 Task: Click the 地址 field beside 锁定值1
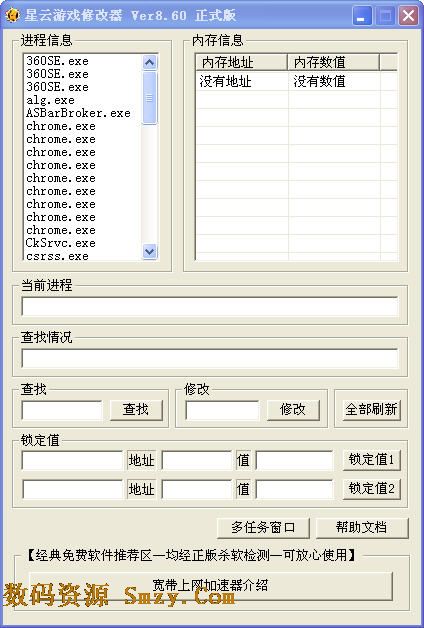[197, 460]
